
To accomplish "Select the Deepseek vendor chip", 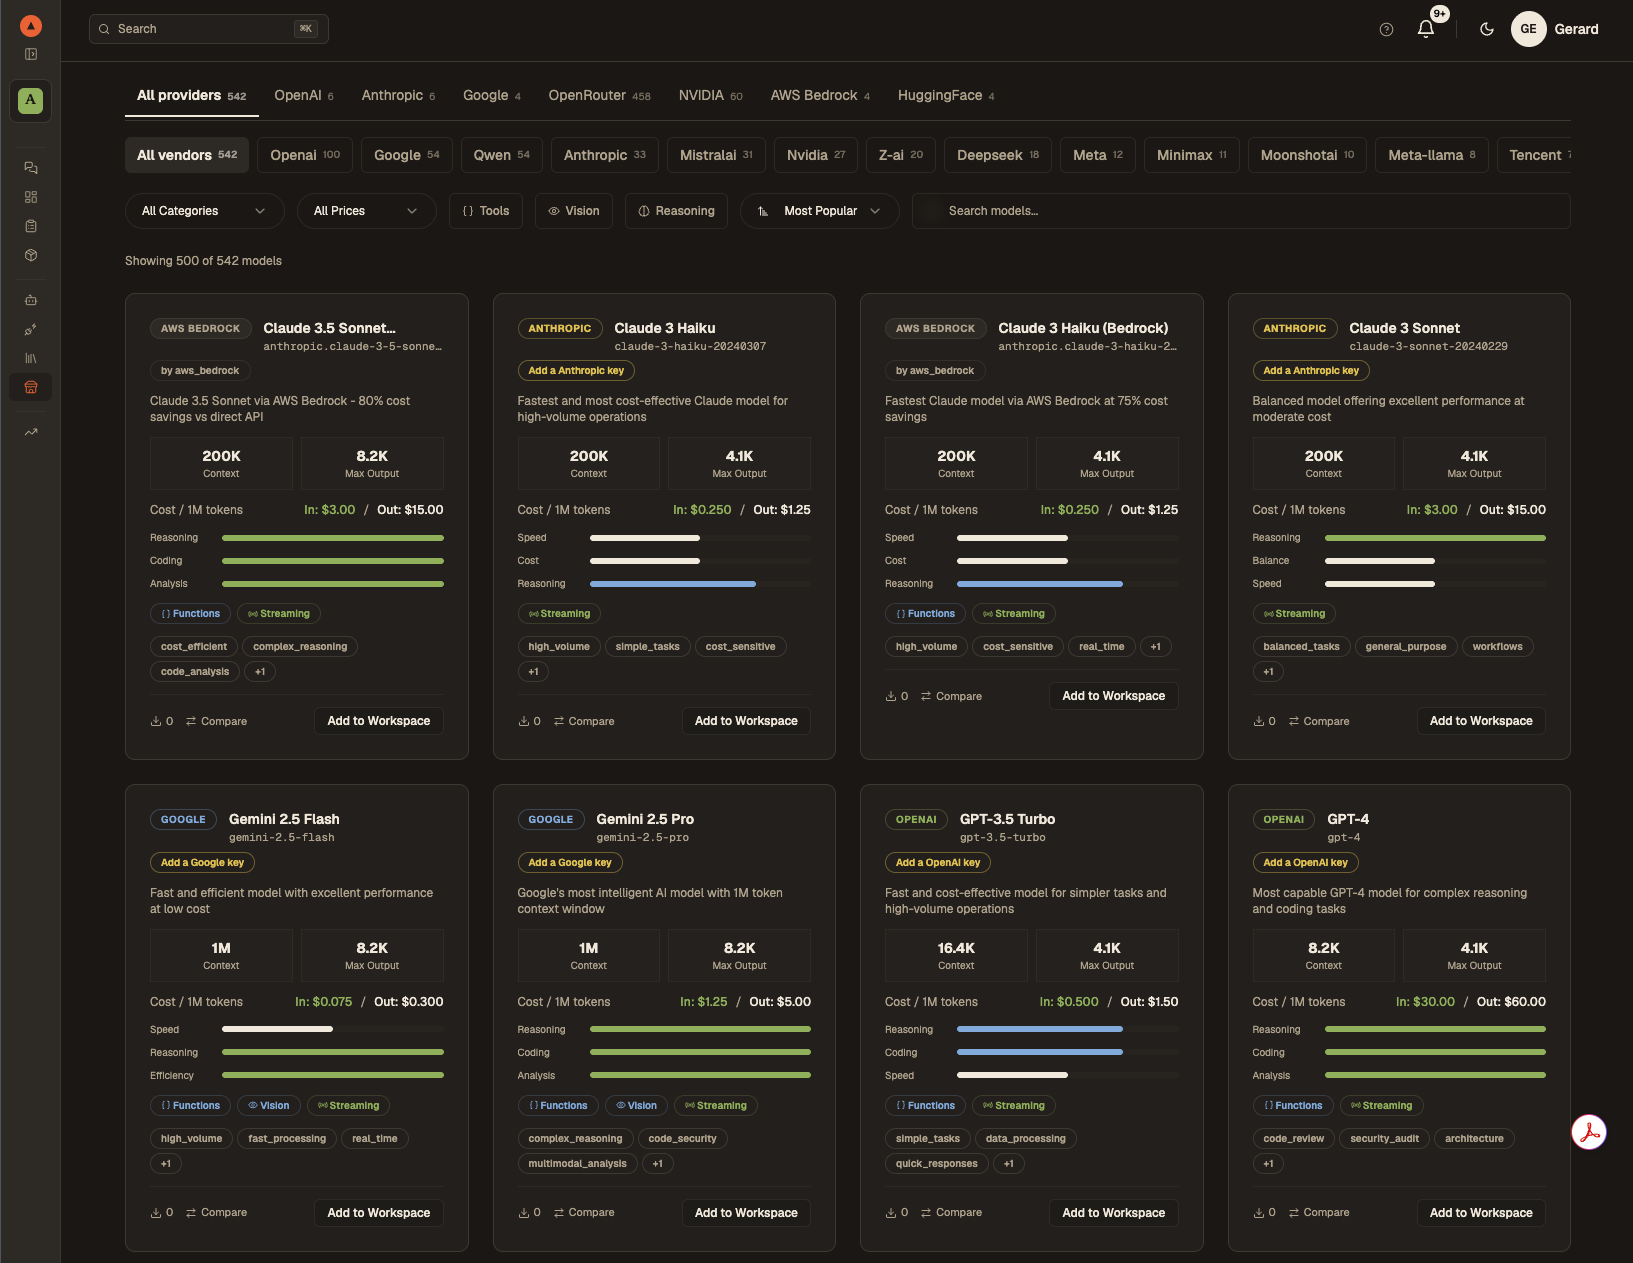I will 998,155.
